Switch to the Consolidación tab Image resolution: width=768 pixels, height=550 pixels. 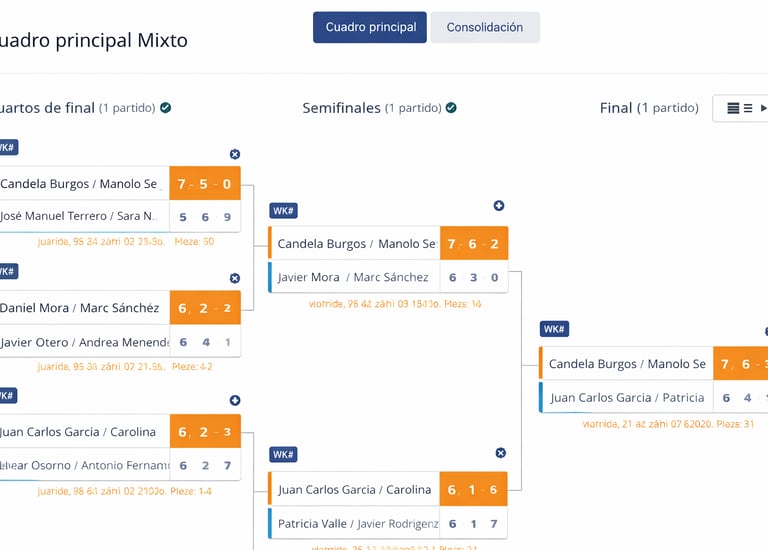pyautogui.click(x=485, y=28)
